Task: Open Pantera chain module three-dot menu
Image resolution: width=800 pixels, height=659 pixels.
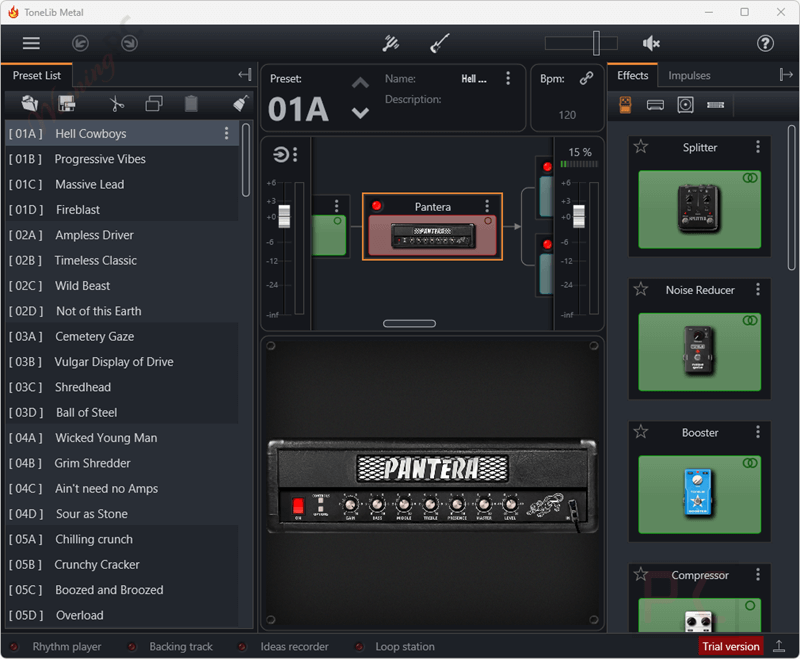Action: coord(487,206)
